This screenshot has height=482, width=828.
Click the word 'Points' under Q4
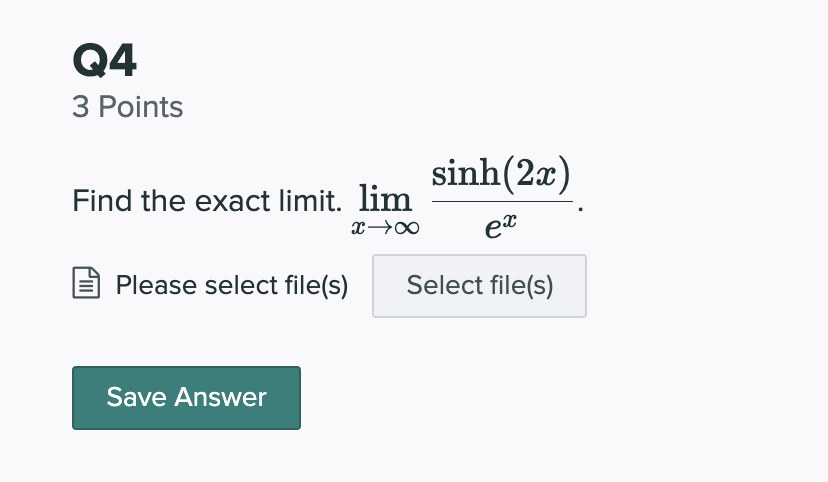tap(141, 107)
